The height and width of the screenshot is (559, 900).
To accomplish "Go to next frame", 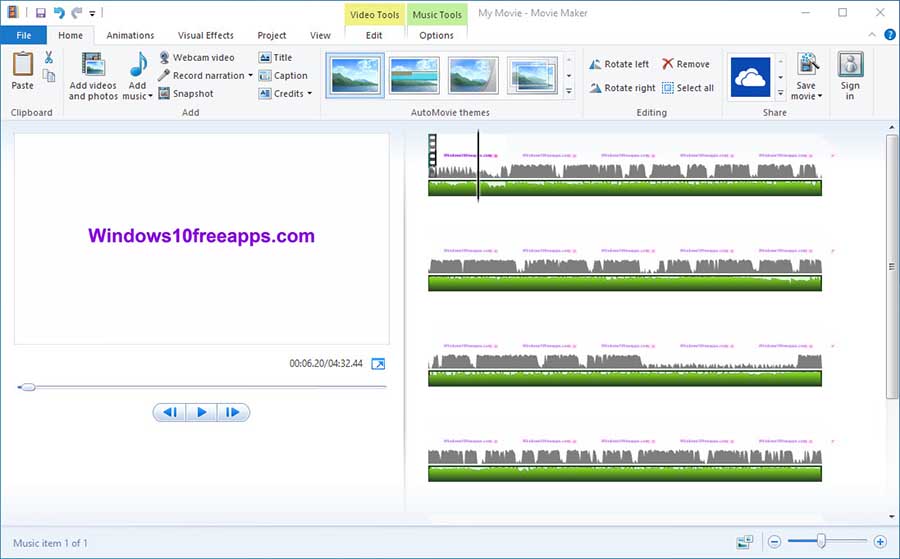I will (233, 412).
